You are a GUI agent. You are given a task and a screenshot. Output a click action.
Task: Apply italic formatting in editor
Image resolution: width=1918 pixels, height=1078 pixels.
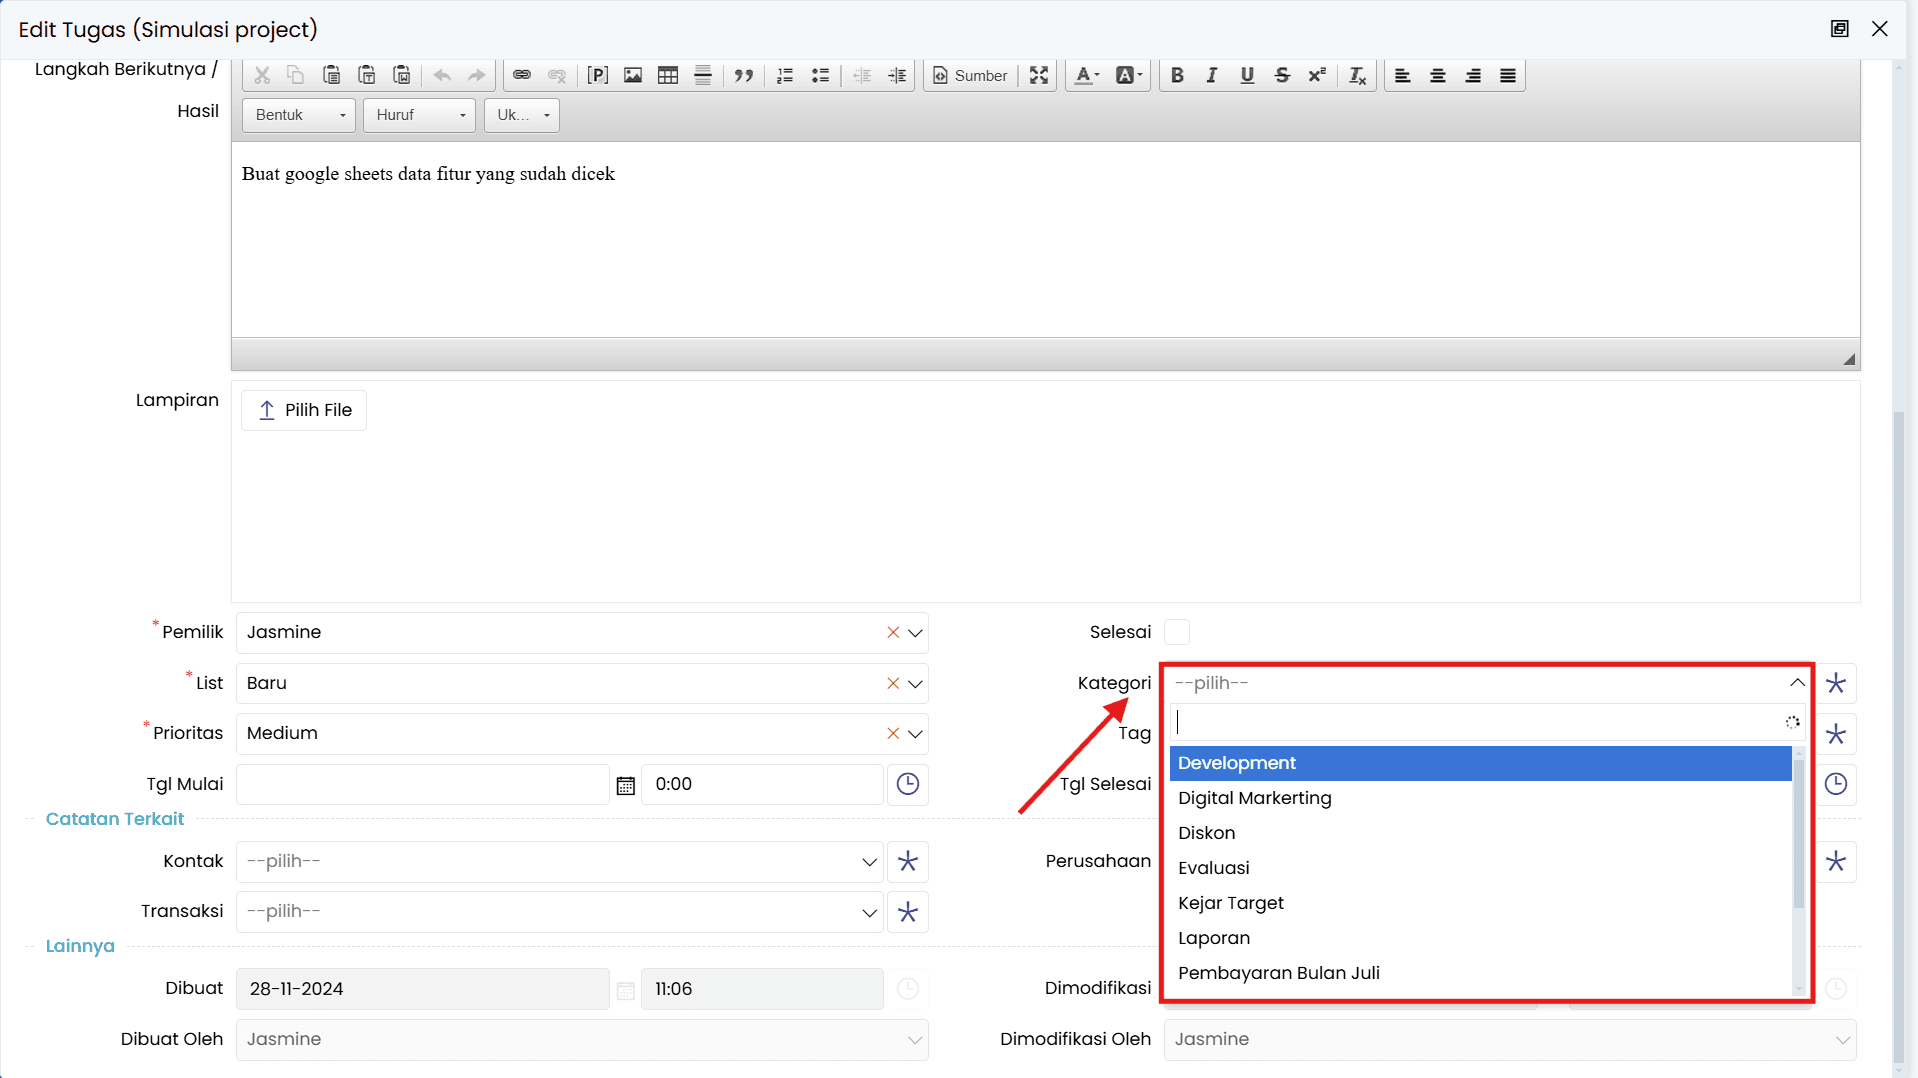(1212, 75)
